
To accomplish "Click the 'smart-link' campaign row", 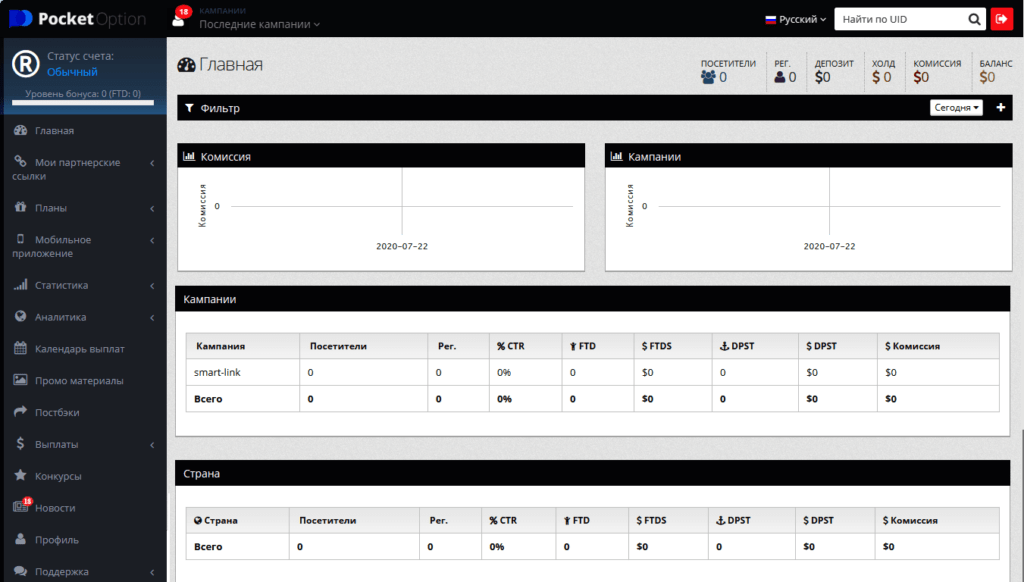I will [x=217, y=372].
